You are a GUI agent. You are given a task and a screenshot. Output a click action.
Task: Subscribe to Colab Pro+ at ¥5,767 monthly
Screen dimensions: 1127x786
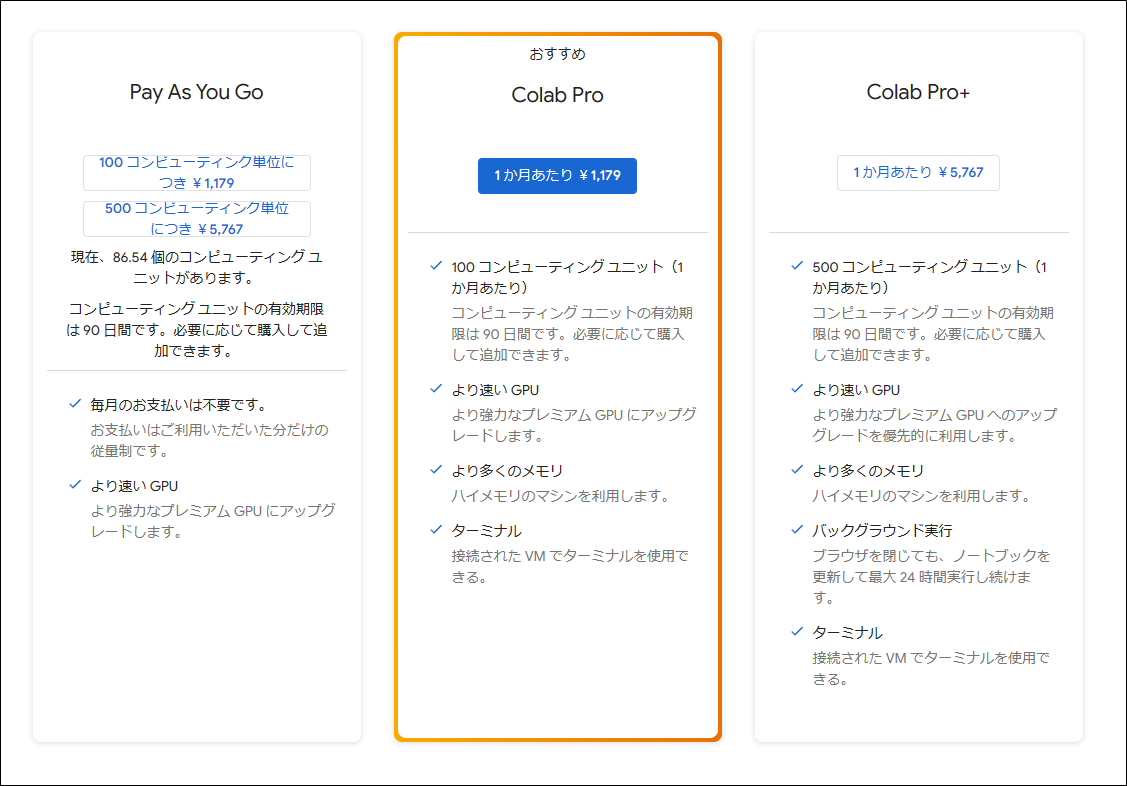[x=918, y=172]
